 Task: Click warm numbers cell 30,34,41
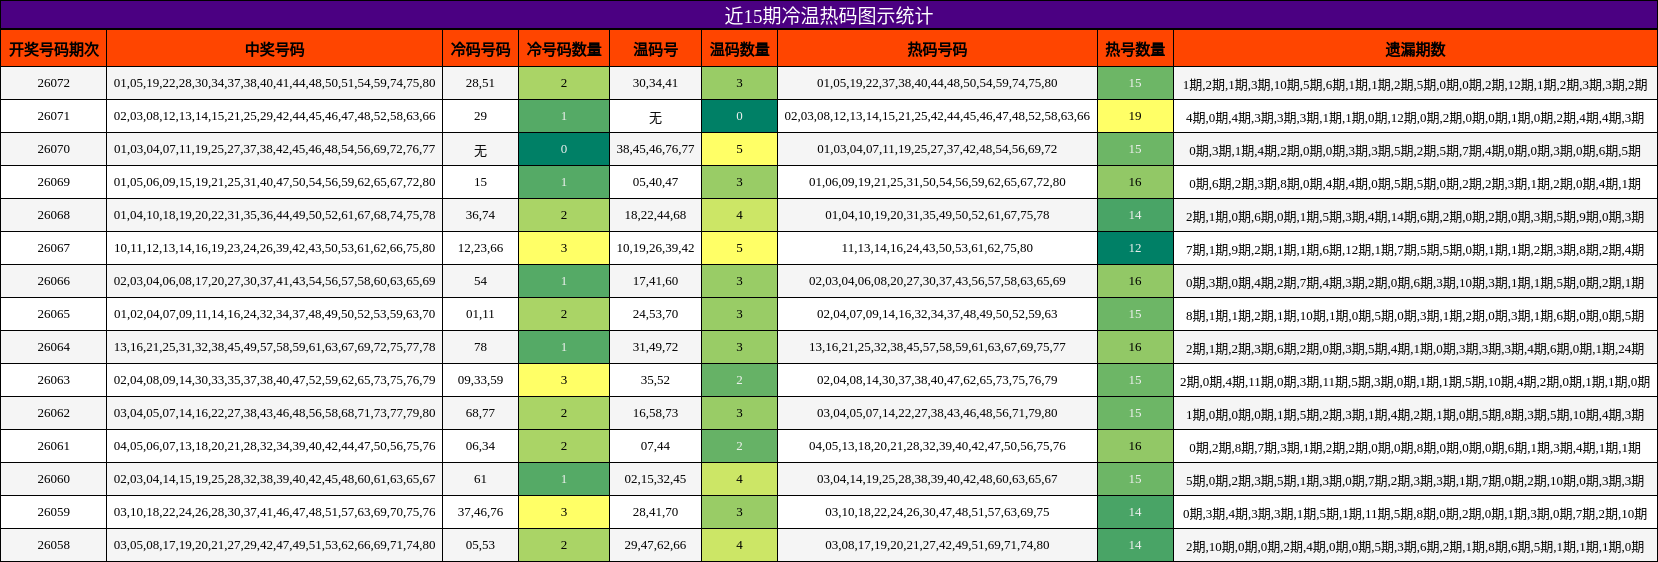point(655,83)
